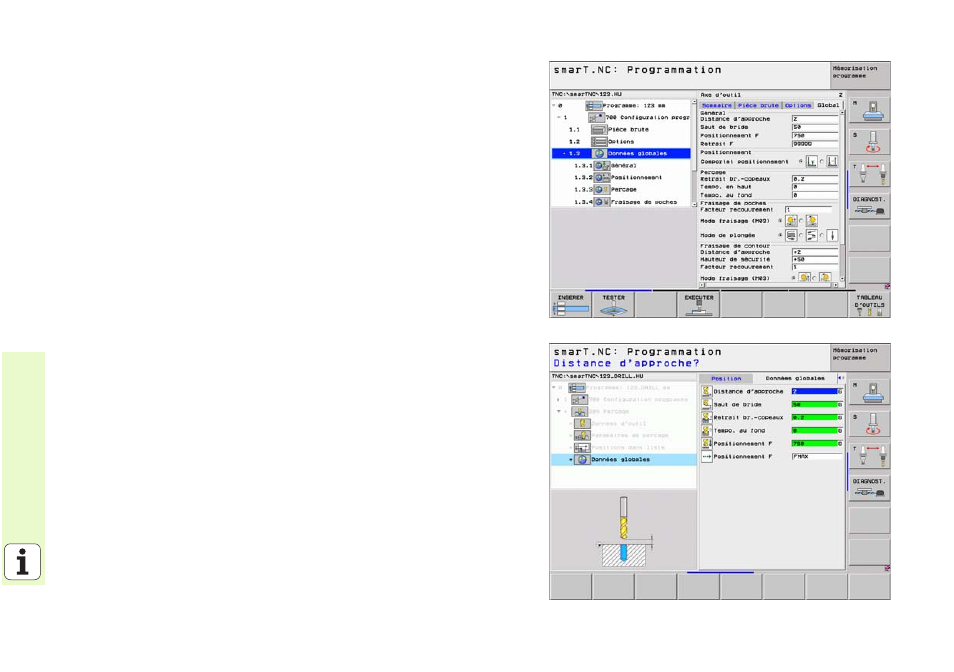The height and width of the screenshot is (672, 954).
Task: Click the tab scroll arrow next to Données globales tab
Action: [x=841, y=378]
